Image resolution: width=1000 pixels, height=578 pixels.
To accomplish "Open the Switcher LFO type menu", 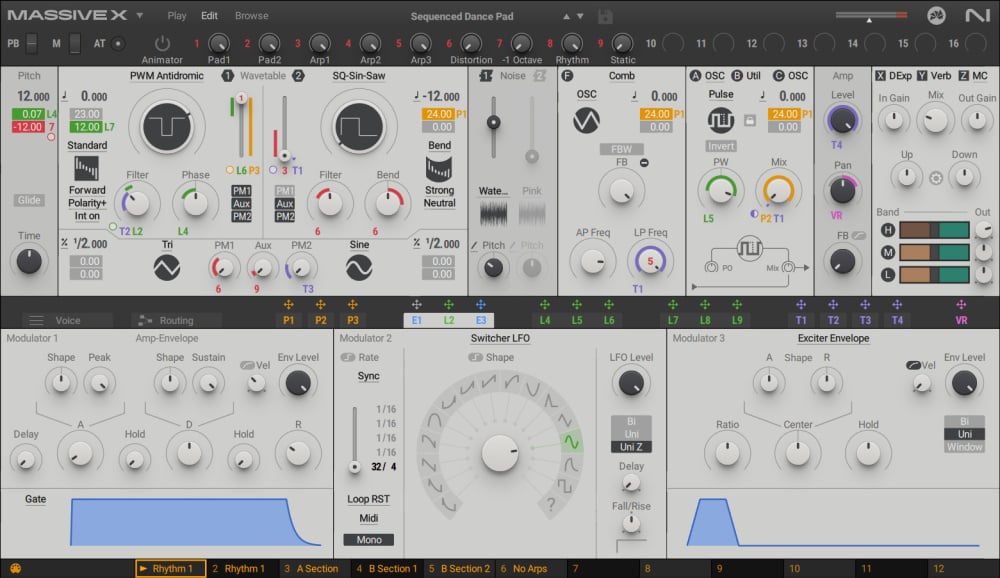I will pos(500,338).
